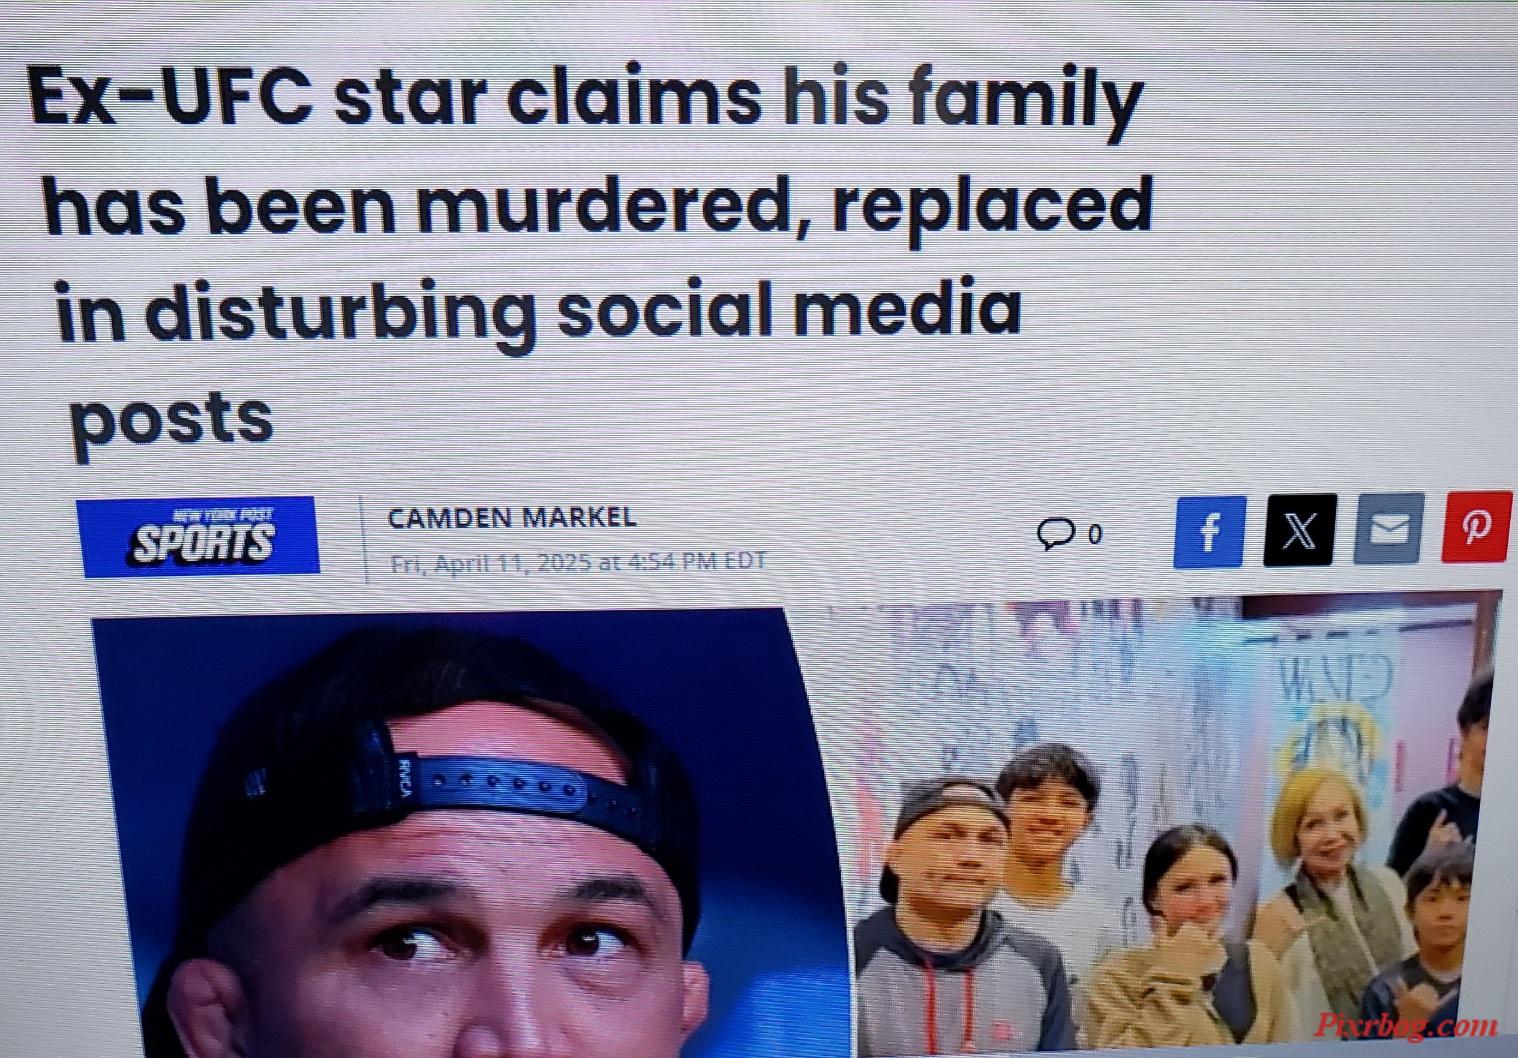The image size is (1518, 1058).
Task: Click the New York Post Sports logo
Action: (x=200, y=537)
